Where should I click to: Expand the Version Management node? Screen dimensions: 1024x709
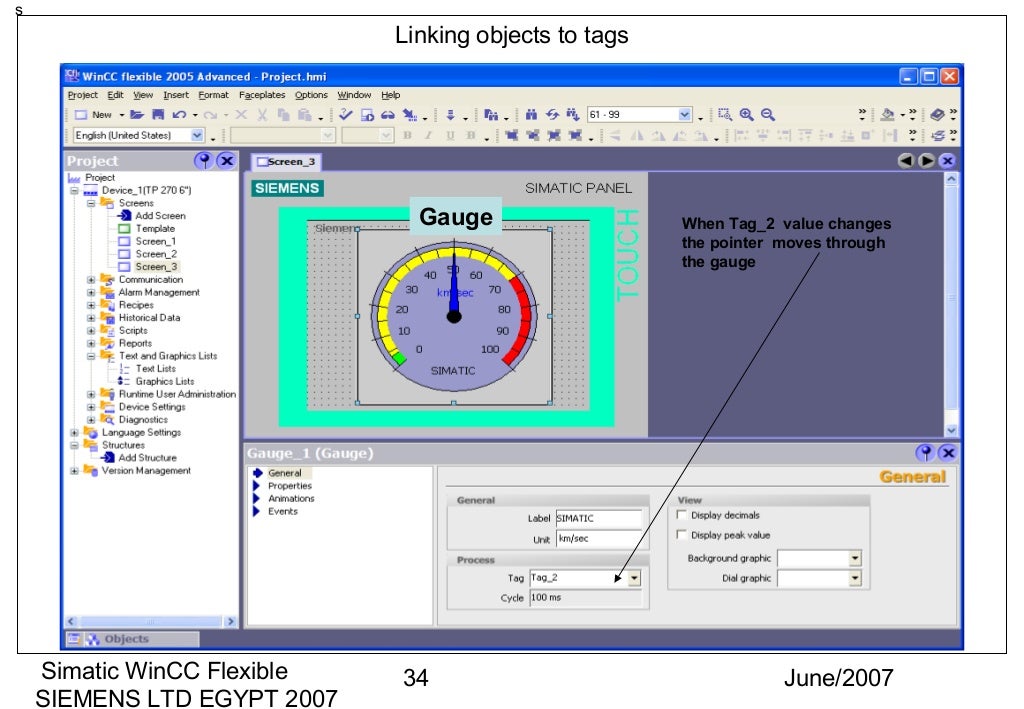[x=74, y=471]
